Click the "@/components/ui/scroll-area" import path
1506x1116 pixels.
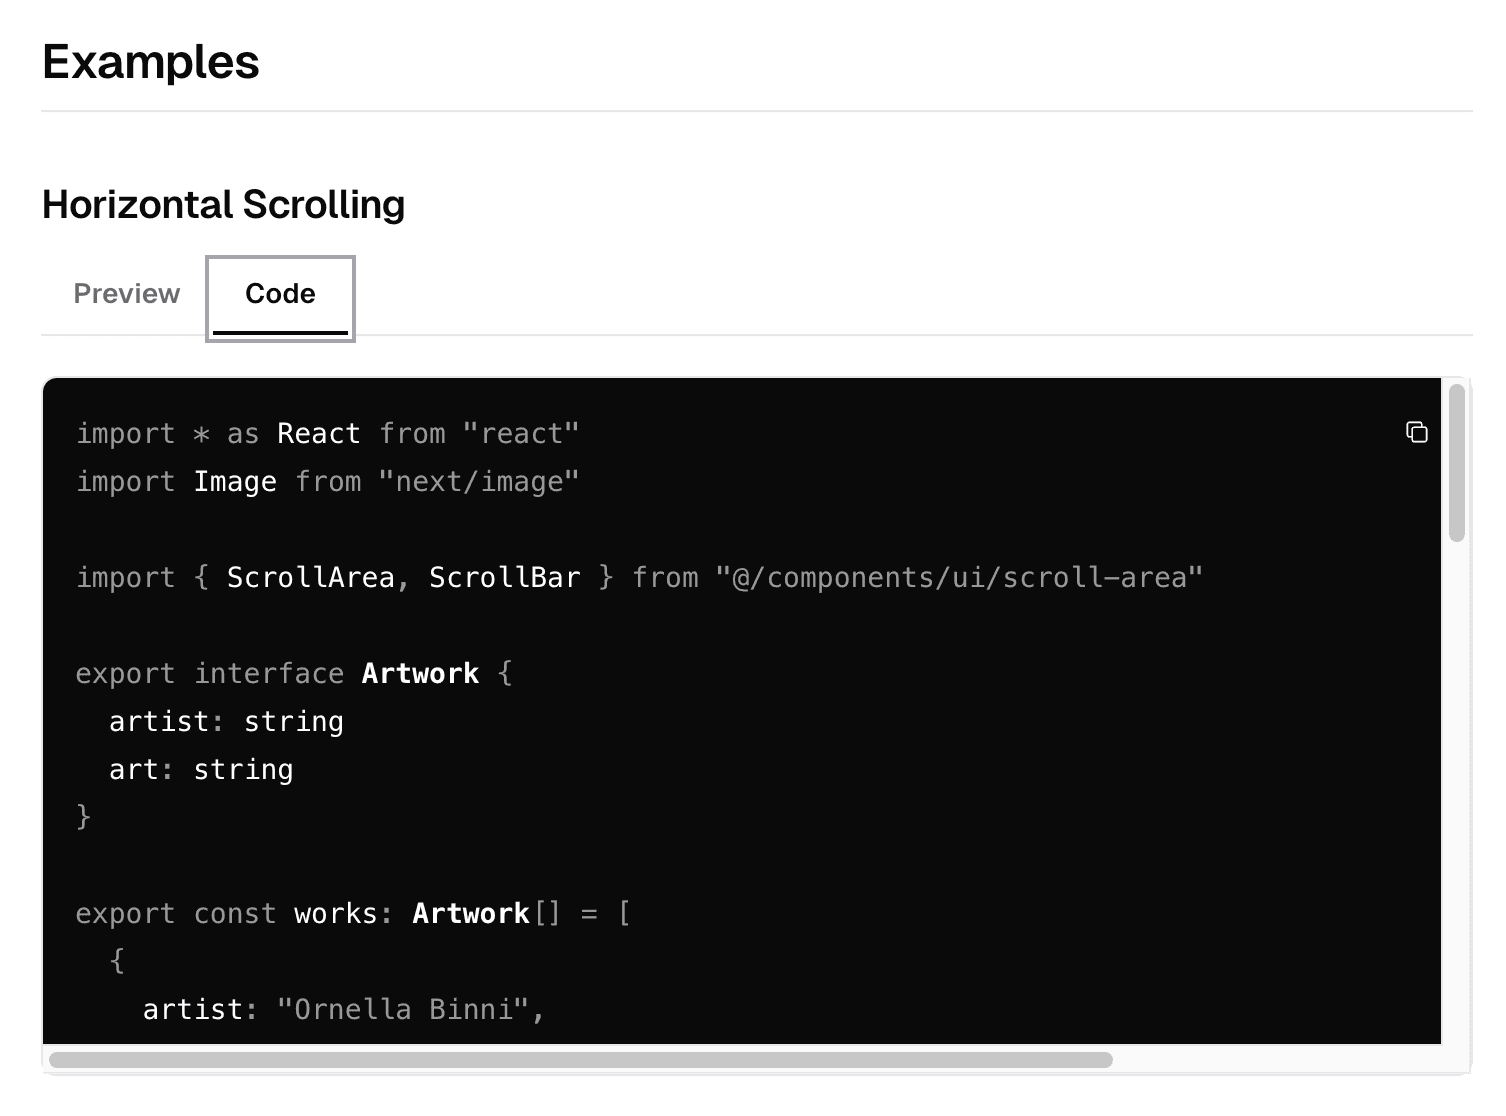click(x=959, y=578)
